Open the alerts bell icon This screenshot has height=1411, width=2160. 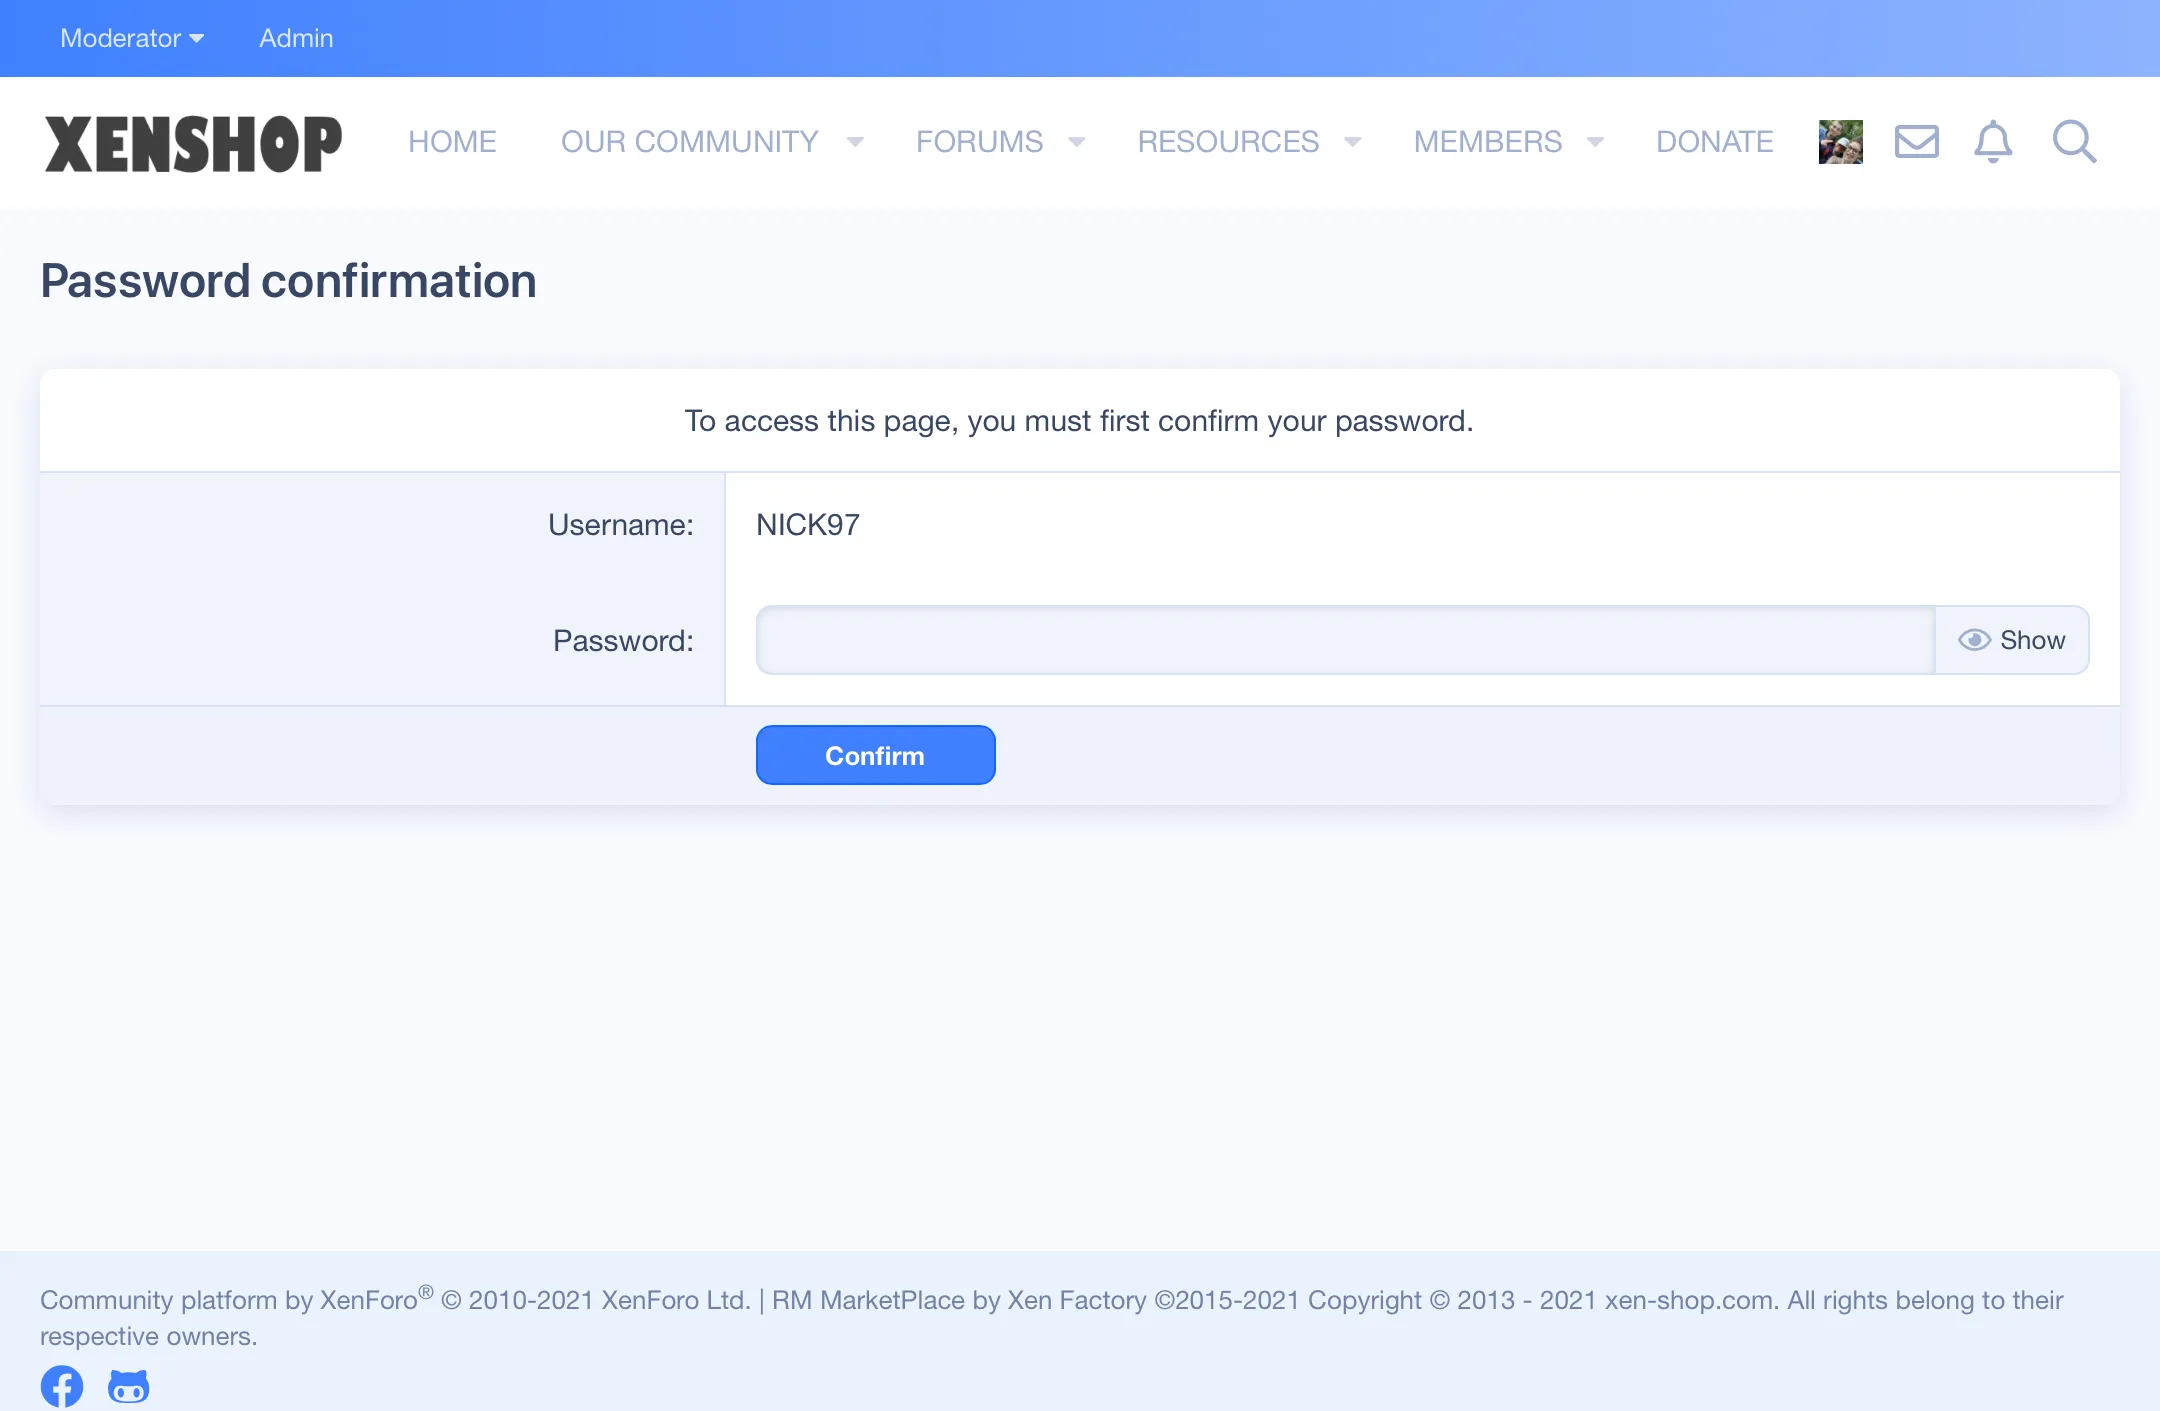click(1992, 142)
